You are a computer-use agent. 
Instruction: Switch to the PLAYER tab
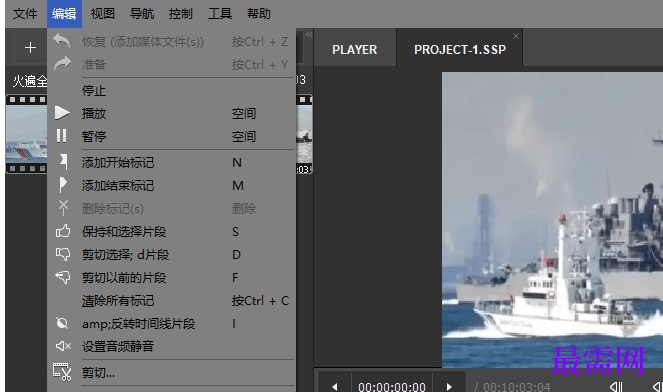354,49
